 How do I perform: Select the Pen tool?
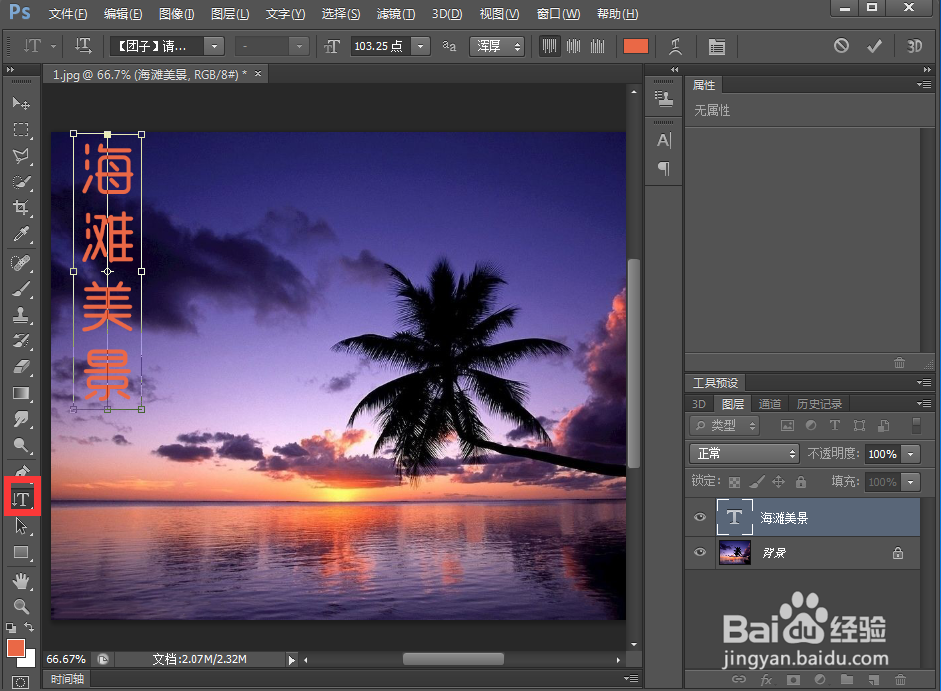(x=21, y=470)
